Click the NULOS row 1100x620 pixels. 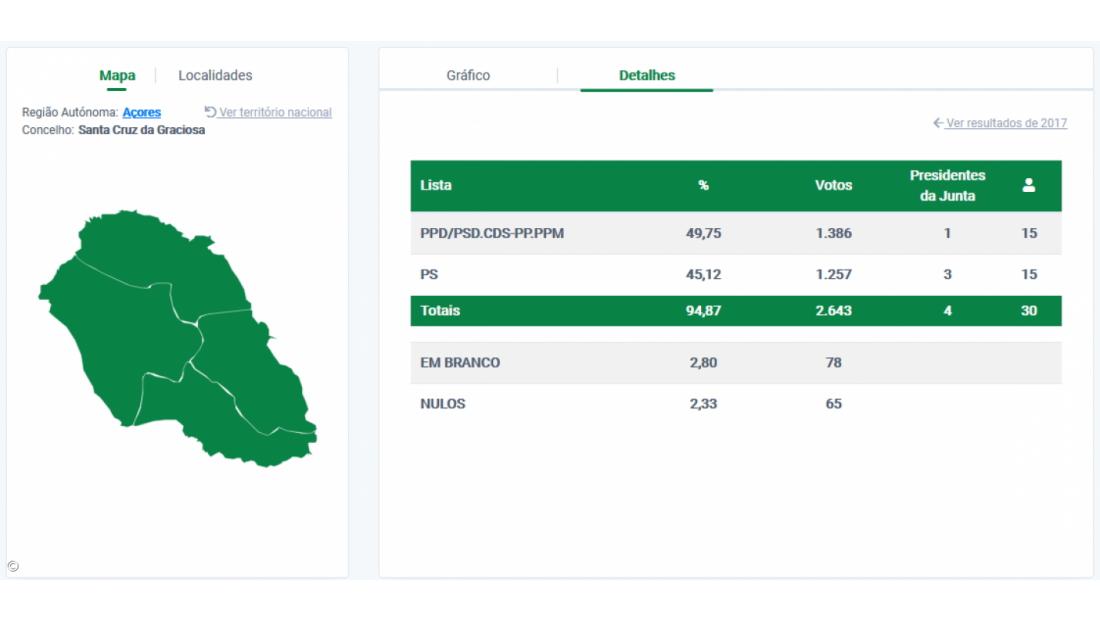735,404
